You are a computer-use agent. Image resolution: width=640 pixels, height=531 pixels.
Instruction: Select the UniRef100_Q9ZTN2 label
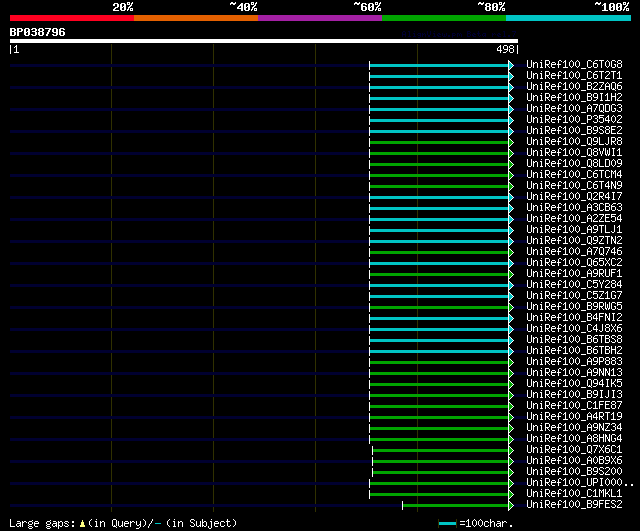click(574, 241)
